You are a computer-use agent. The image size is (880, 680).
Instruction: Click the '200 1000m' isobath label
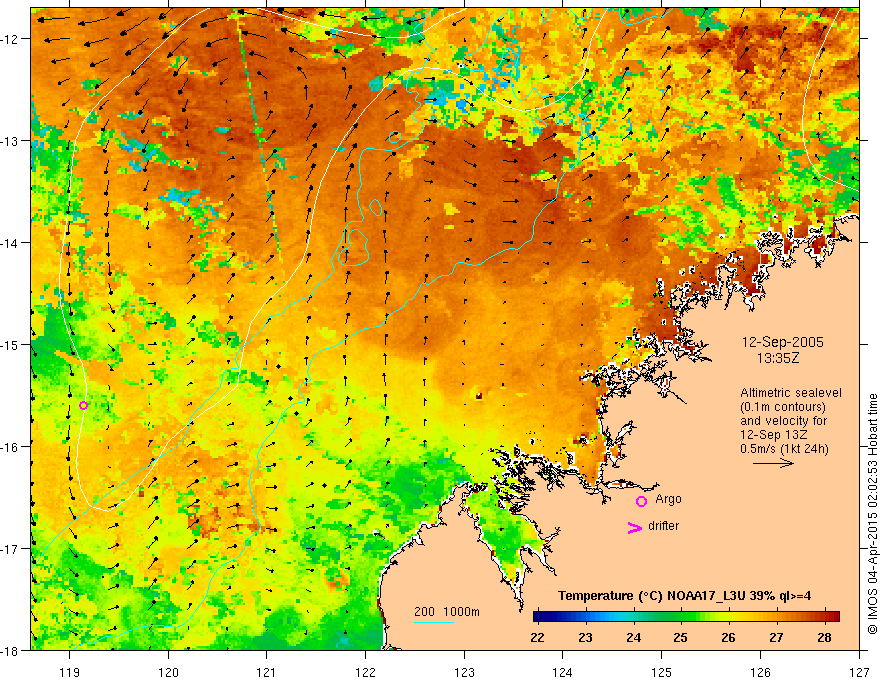point(447,612)
